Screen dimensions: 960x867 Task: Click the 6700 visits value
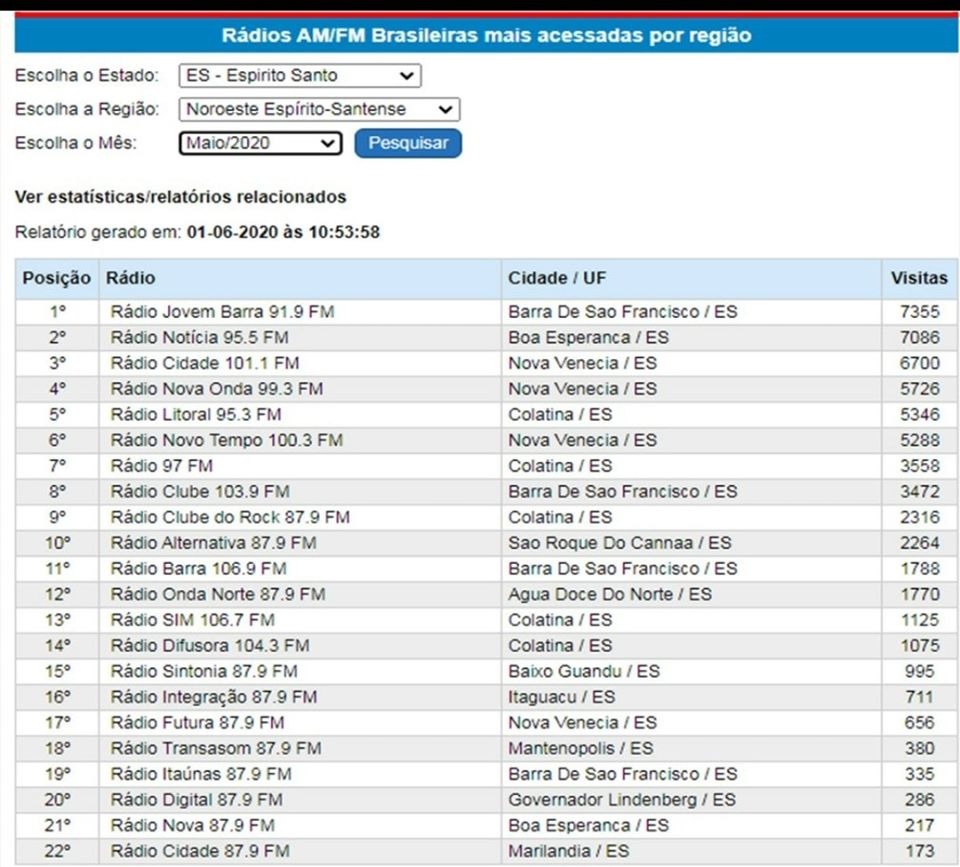(x=920, y=363)
